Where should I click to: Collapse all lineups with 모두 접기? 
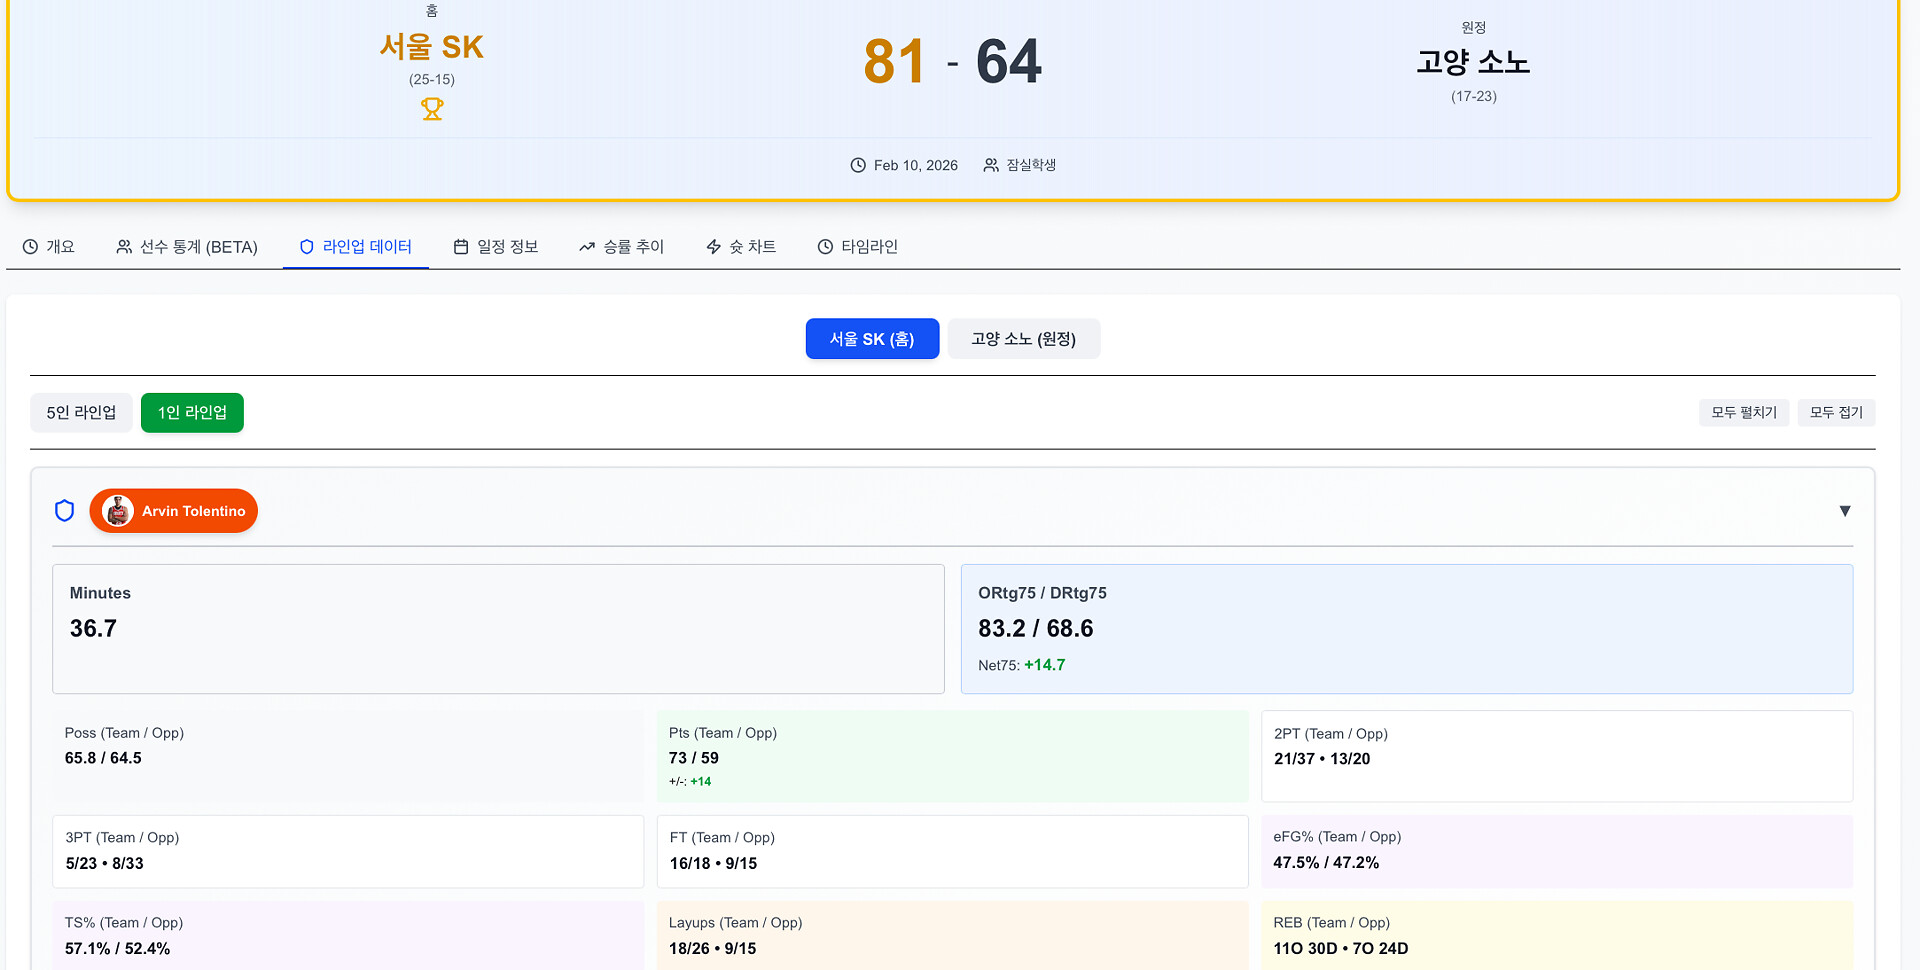pos(1836,413)
